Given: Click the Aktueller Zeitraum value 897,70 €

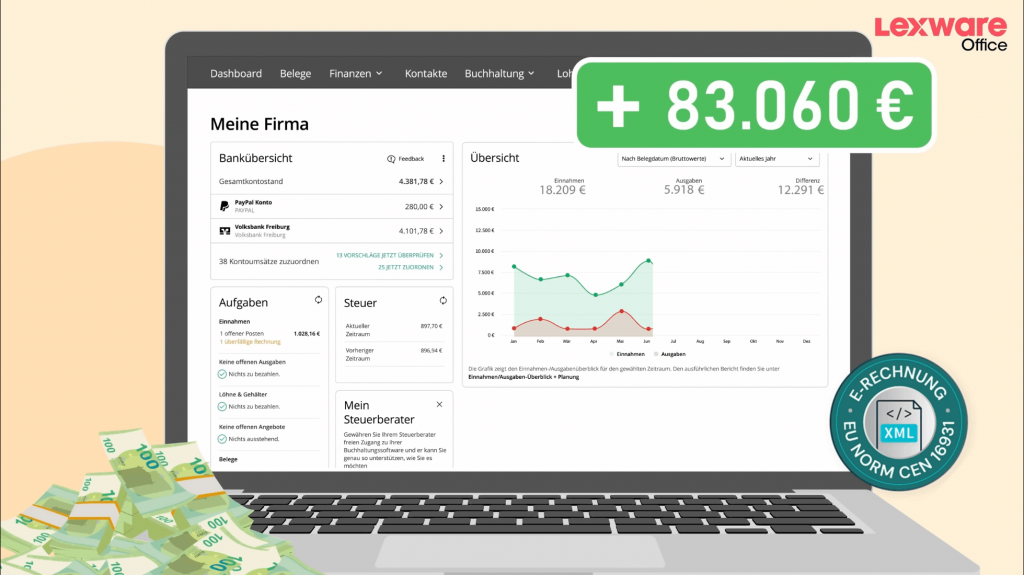Looking at the screenshot, I should pos(431,326).
